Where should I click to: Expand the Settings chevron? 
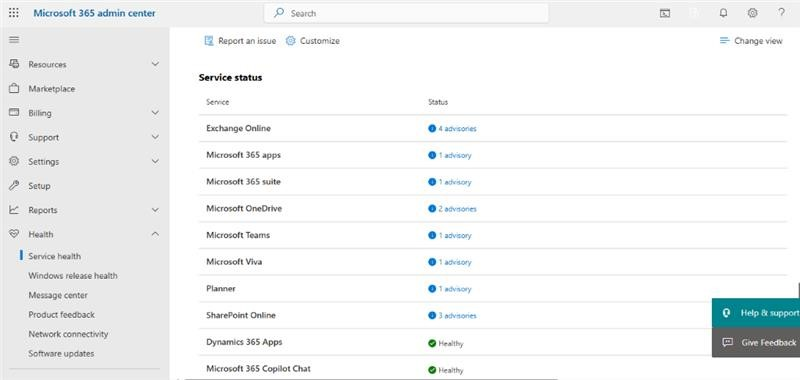click(156, 161)
